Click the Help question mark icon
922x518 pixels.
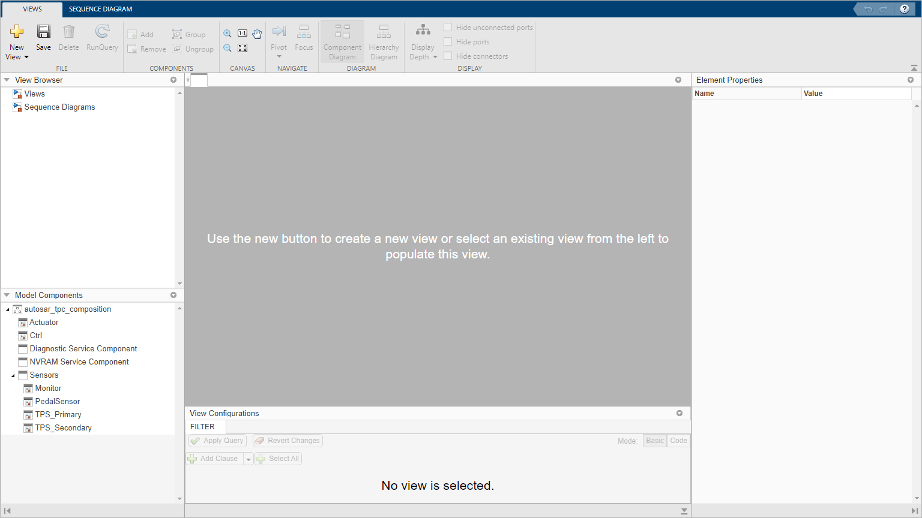[x=904, y=9]
